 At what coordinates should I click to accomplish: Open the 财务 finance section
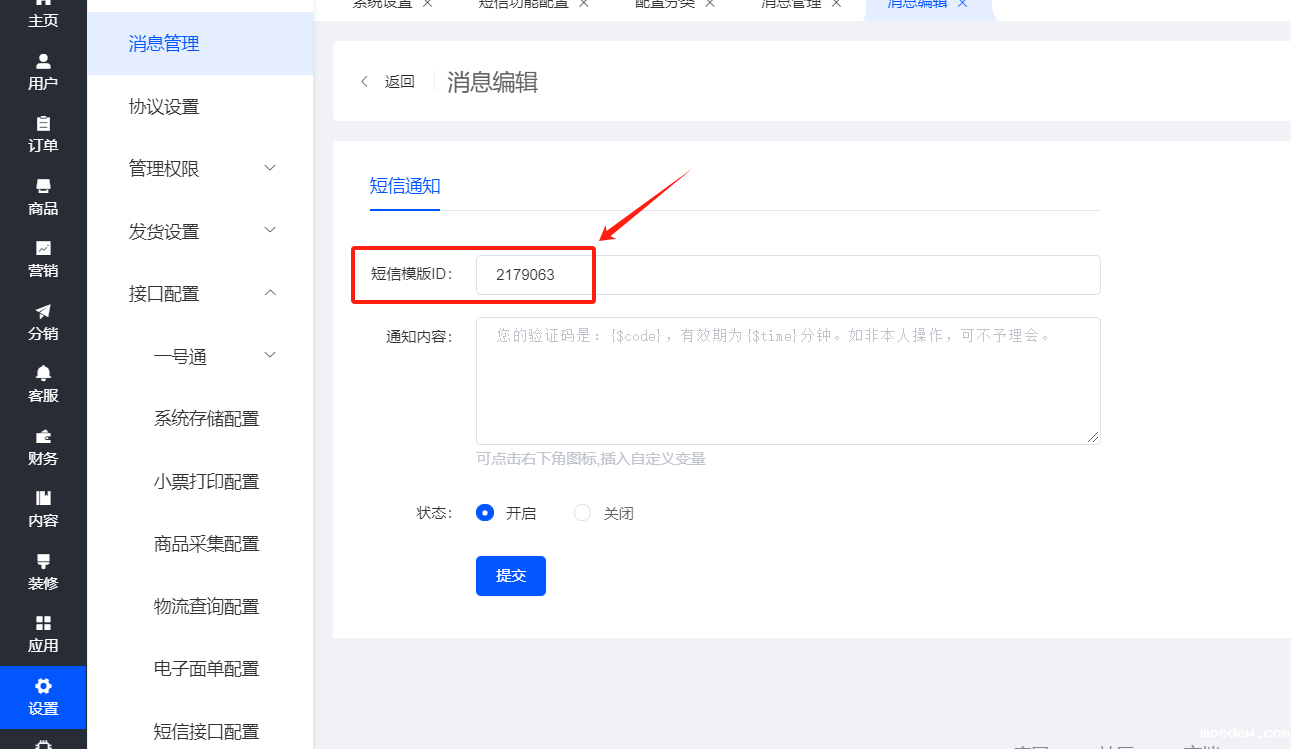[x=43, y=447]
